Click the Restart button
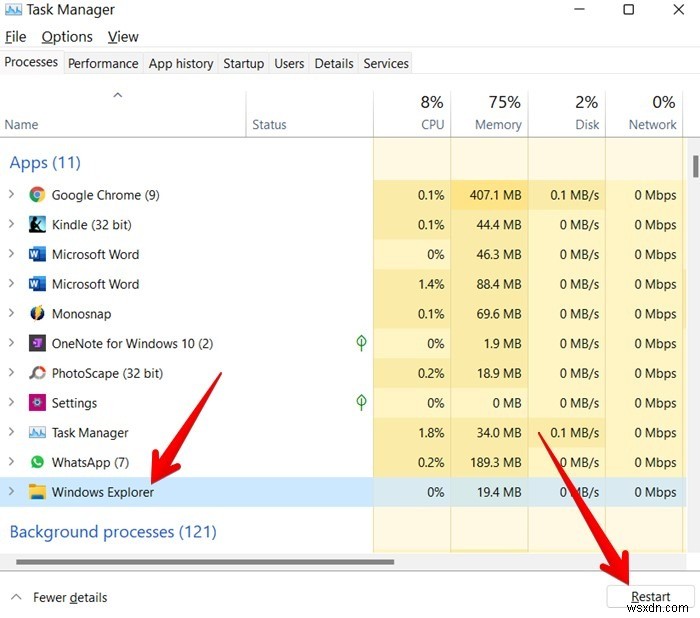 (650, 597)
